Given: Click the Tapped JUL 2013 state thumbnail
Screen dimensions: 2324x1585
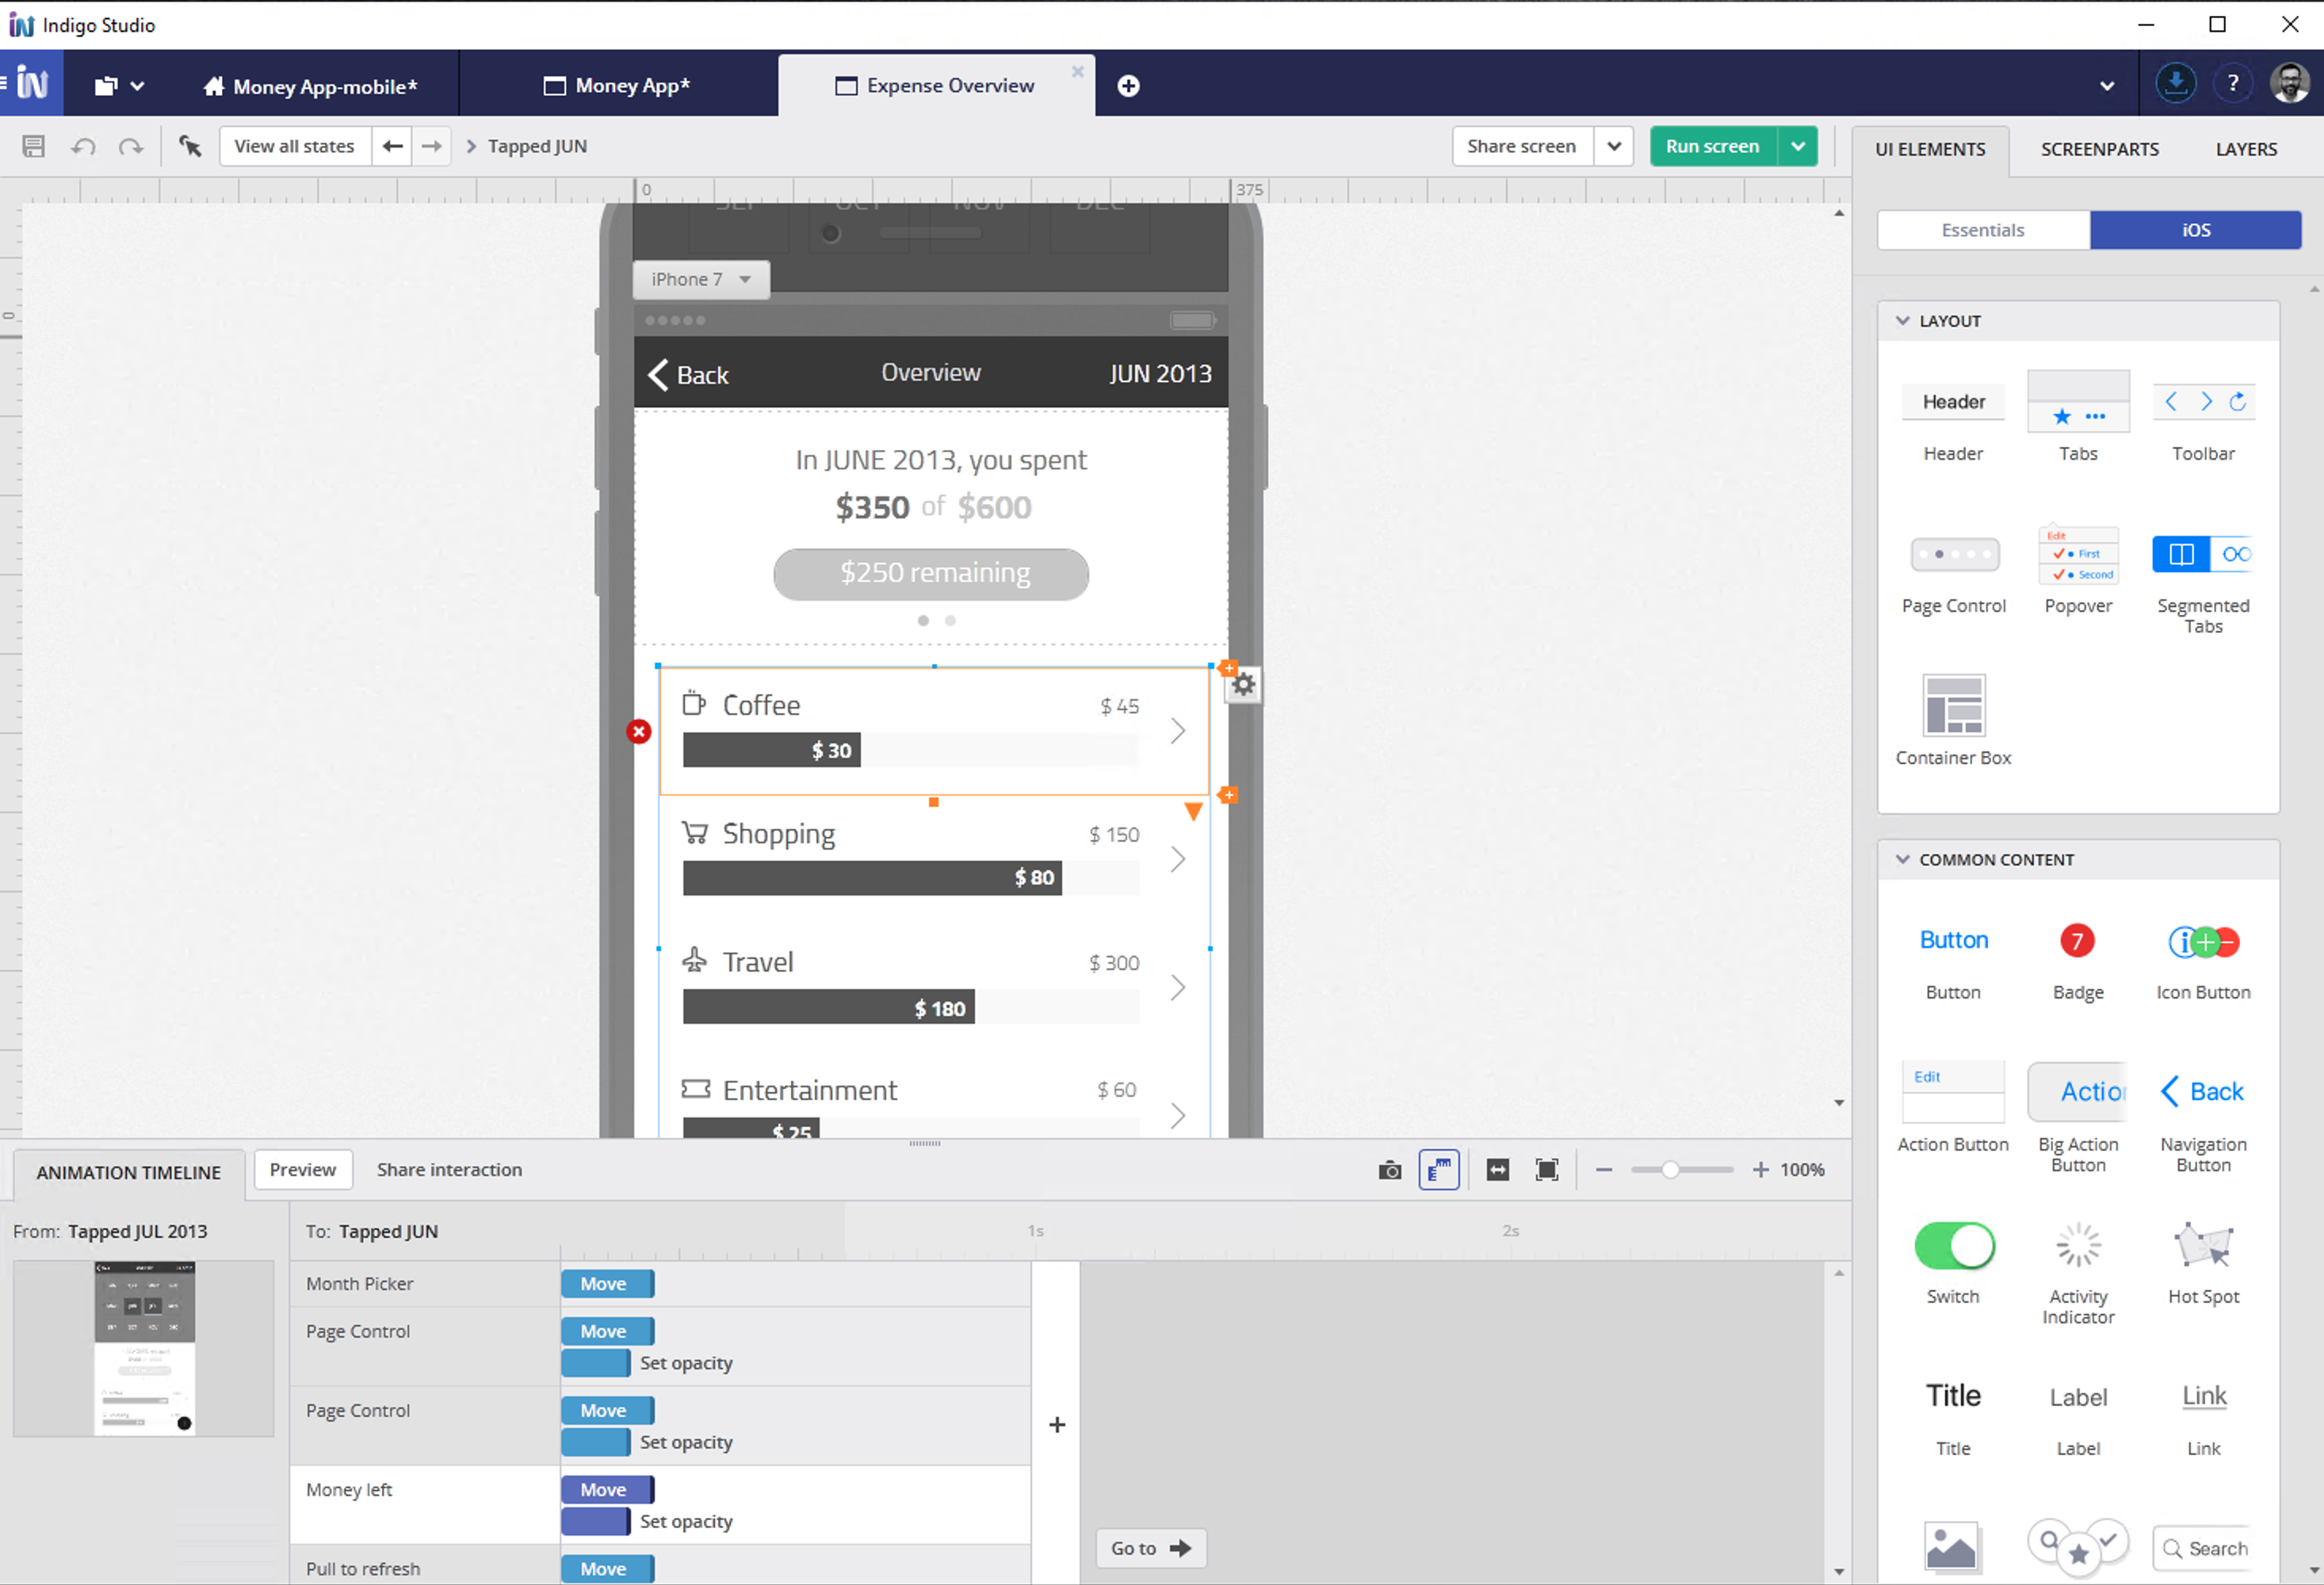Looking at the screenshot, I should click(x=143, y=1348).
